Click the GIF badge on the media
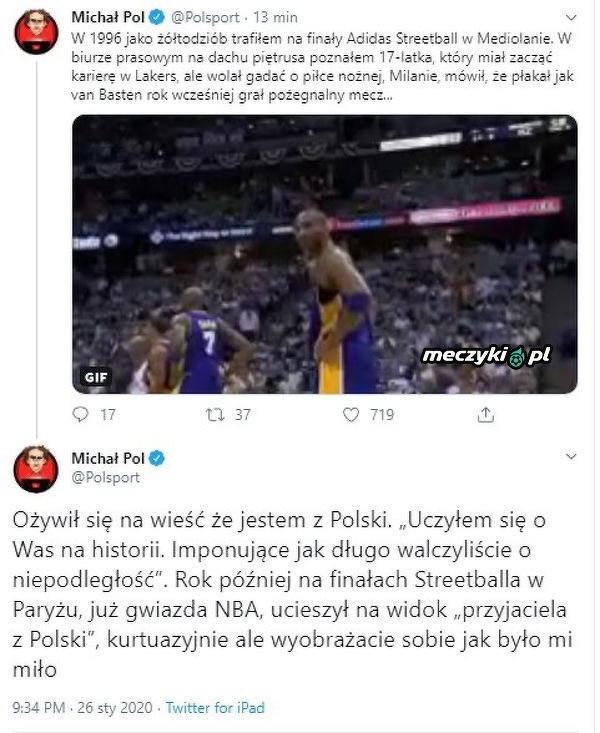Viewport: 600px width, 733px height. (x=94, y=377)
